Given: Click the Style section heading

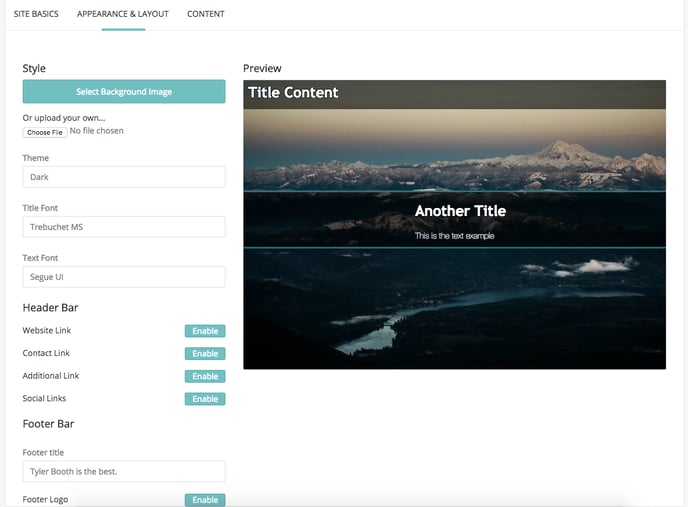Looking at the screenshot, I should pos(34,68).
